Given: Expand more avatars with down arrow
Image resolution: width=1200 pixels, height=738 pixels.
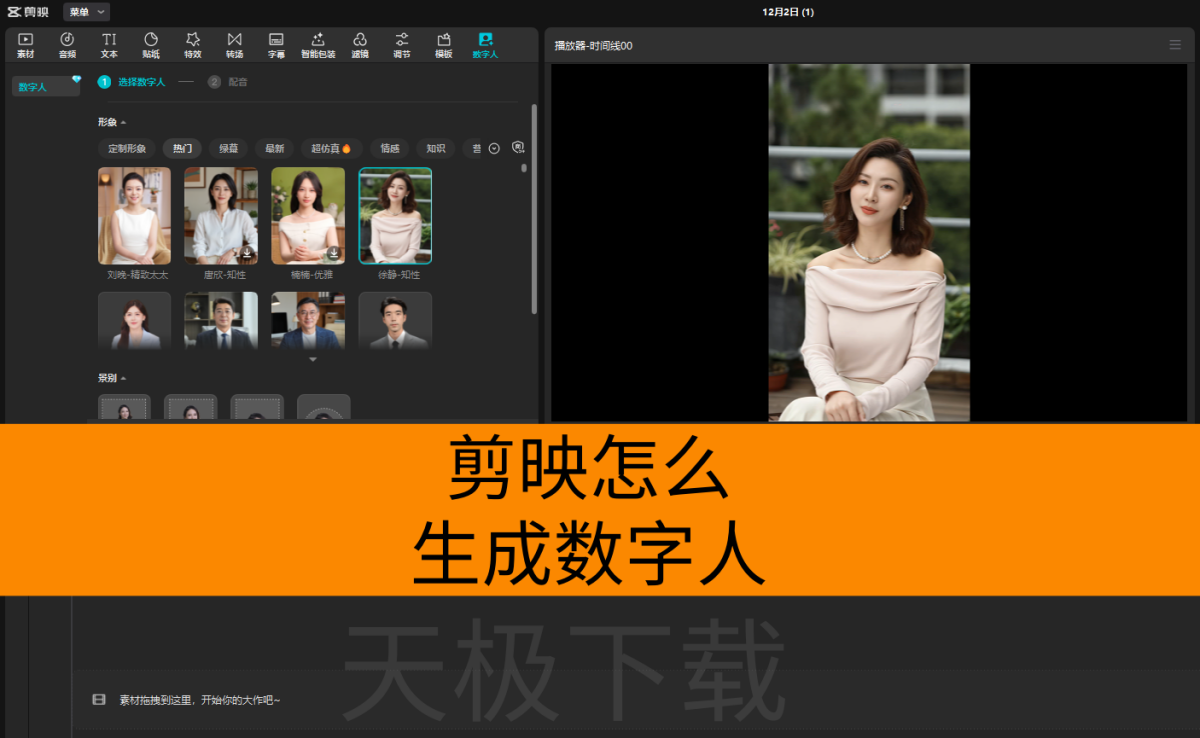Looking at the screenshot, I should click(x=313, y=359).
